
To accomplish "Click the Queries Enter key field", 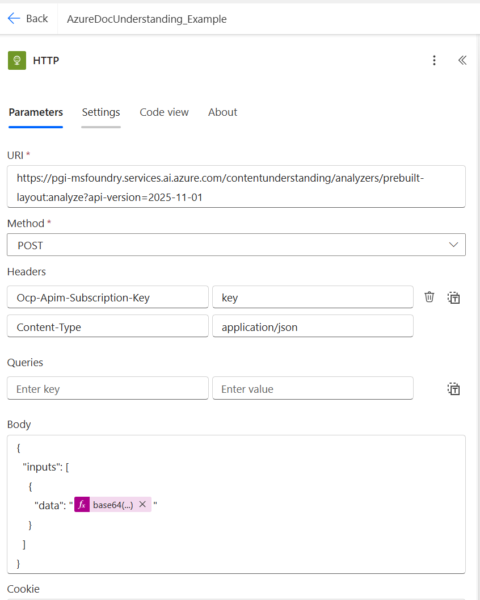I will 108,388.
